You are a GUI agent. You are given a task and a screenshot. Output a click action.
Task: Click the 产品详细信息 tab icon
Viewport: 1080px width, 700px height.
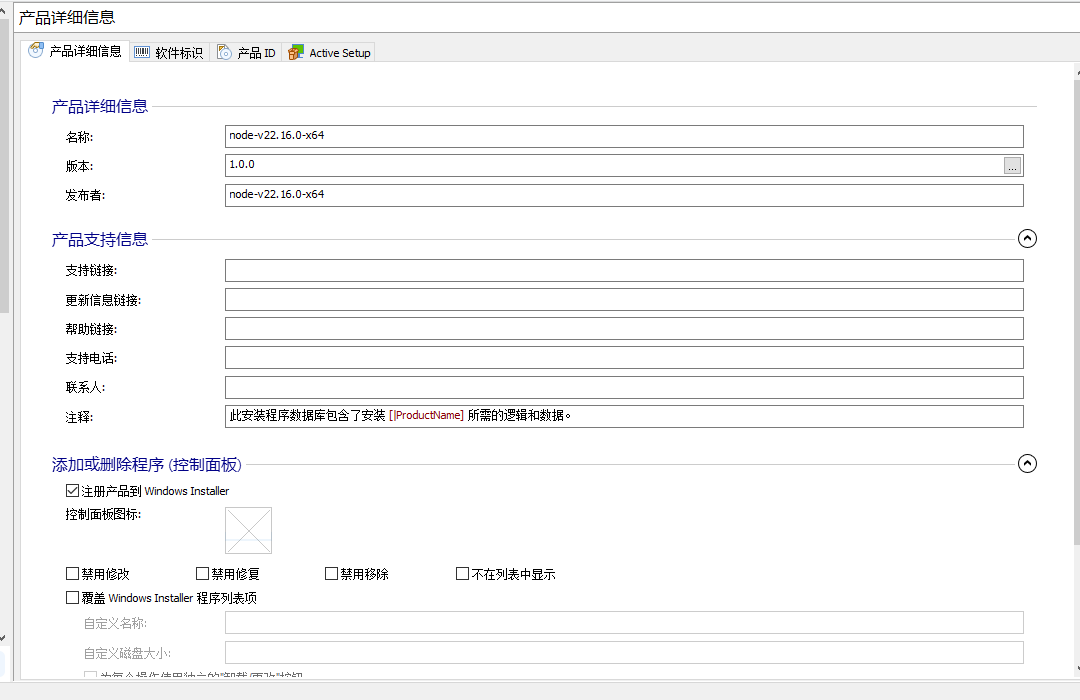pyautogui.click(x=36, y=50)
